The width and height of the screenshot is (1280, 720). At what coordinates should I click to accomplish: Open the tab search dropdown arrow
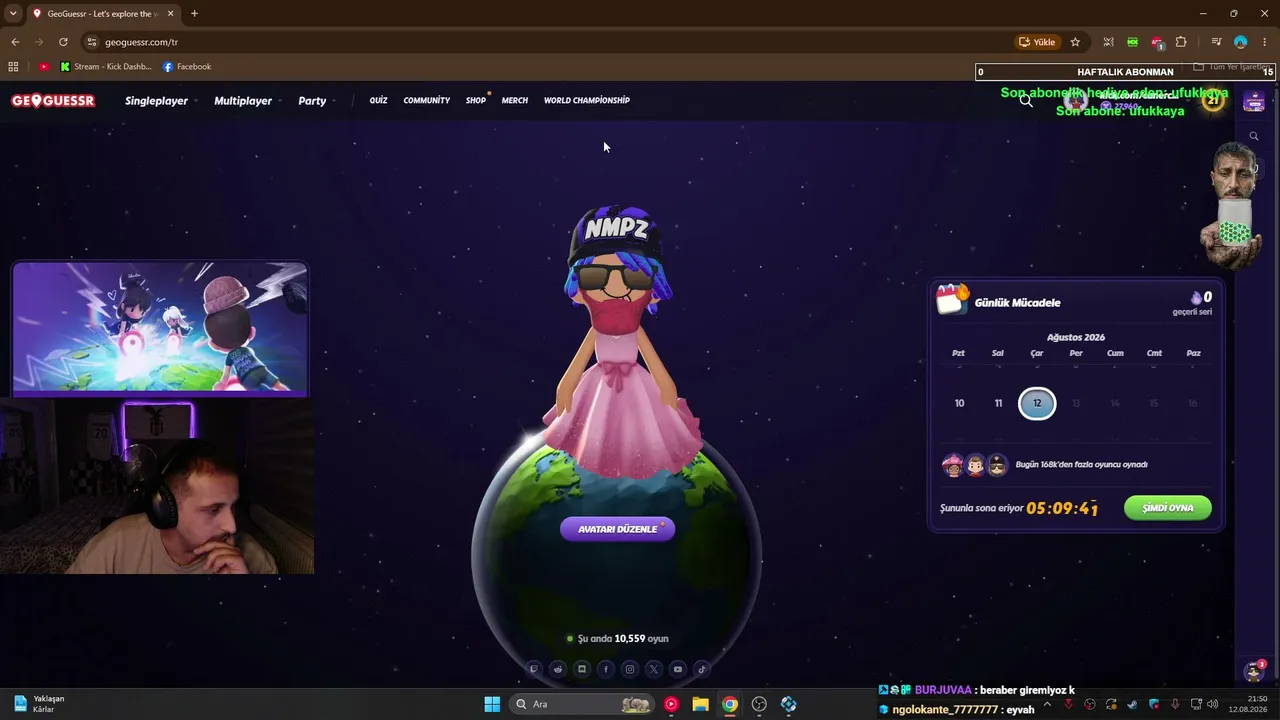[x=13, y=14]
